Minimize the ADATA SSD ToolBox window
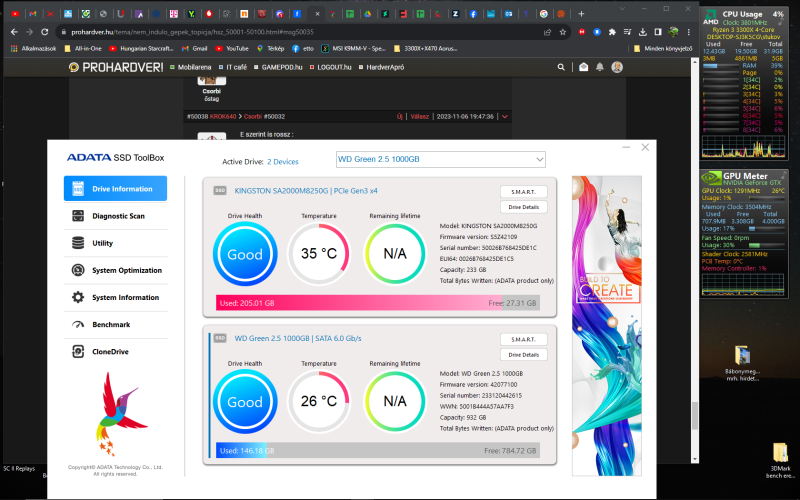The width and height of the screenshot is (800, 500). [x=626, y=147]
